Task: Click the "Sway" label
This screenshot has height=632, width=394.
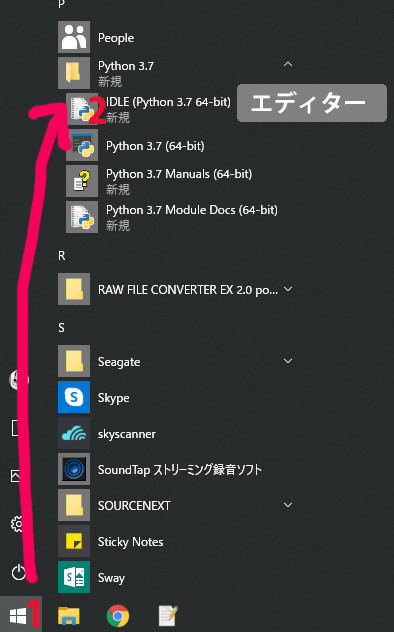Action: [x=111, y=578]
